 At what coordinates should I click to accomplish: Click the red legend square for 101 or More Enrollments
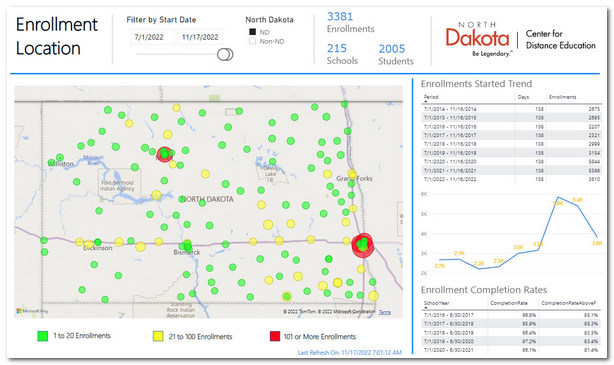tap(275, 336)
